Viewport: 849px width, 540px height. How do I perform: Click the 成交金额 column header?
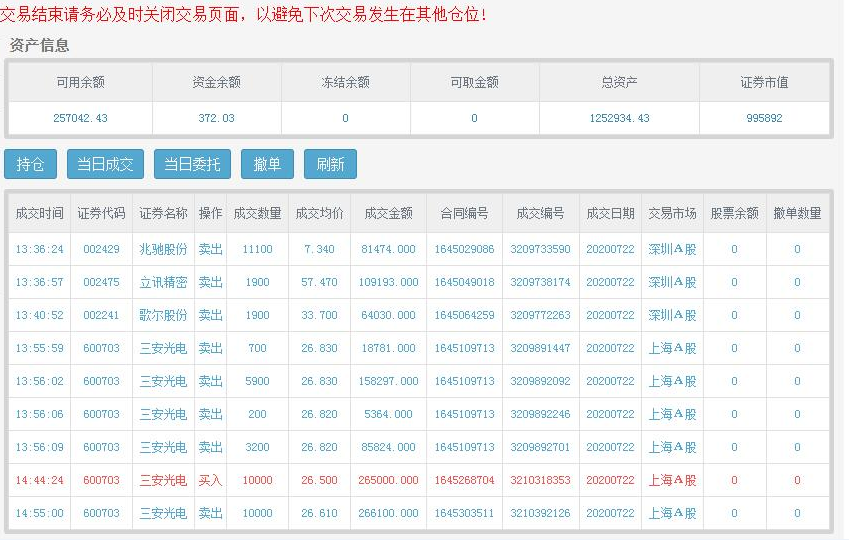pos(388,213)
